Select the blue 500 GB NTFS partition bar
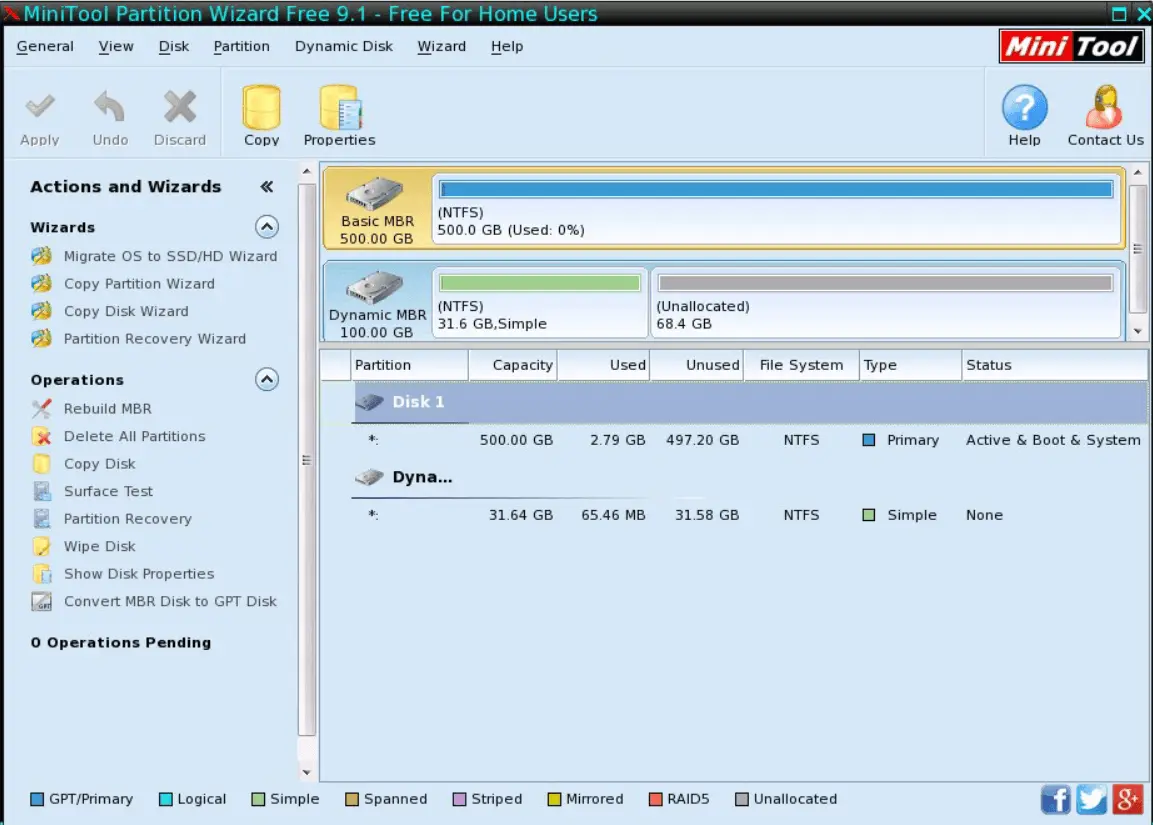 point(776,190)
